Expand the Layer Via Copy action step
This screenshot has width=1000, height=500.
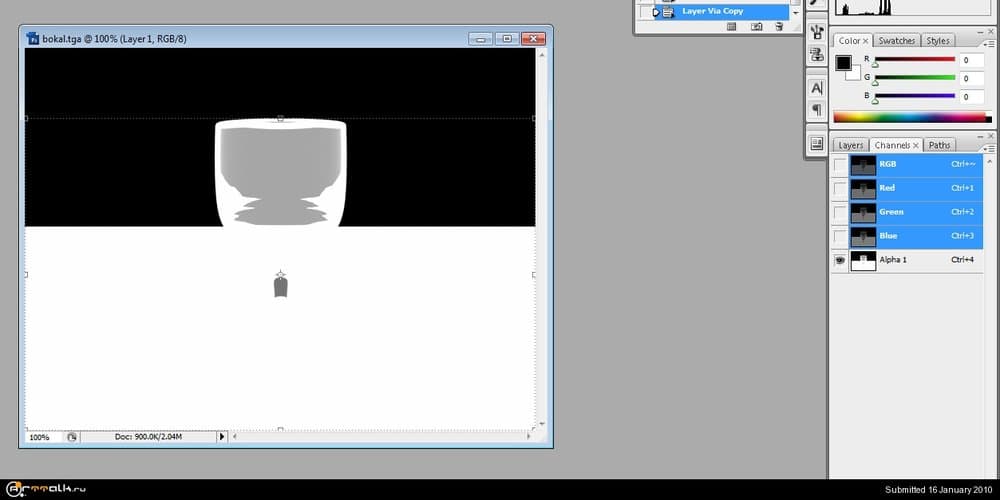coord(656,12)
